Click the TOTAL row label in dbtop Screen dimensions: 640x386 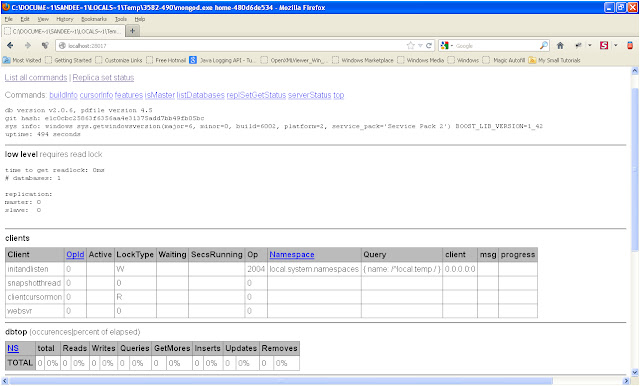pos(20,363)
